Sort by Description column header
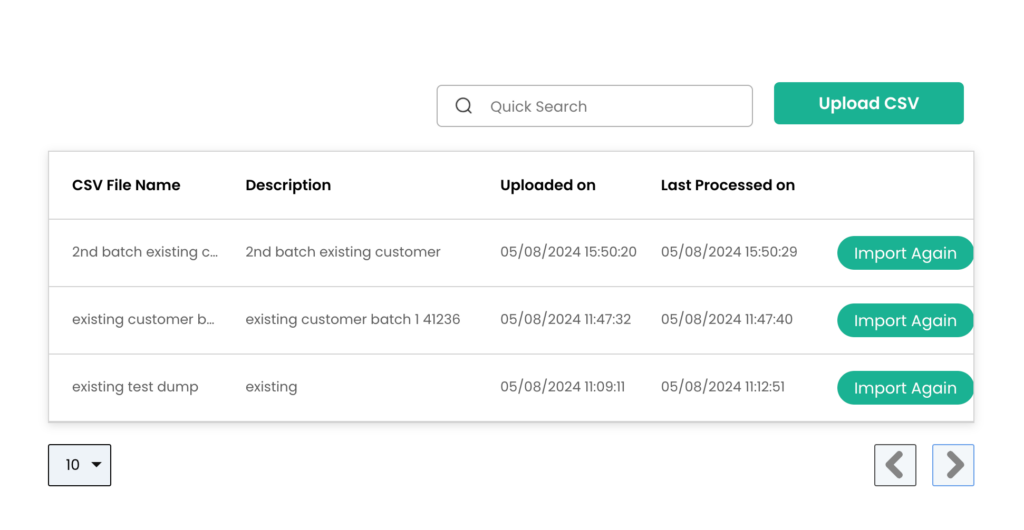Viewport: 1024px width, 530px height. (x=288, y=185)
